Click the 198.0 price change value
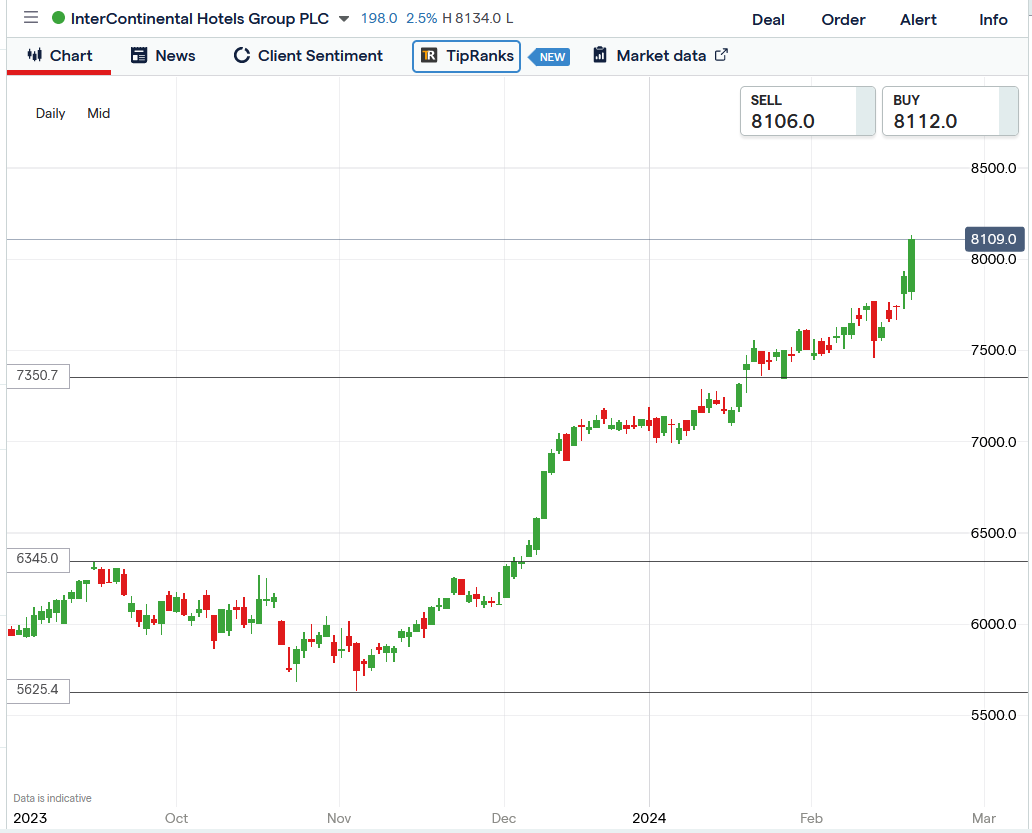This screenshot has height=833, width=1032. tap(379, 18)
